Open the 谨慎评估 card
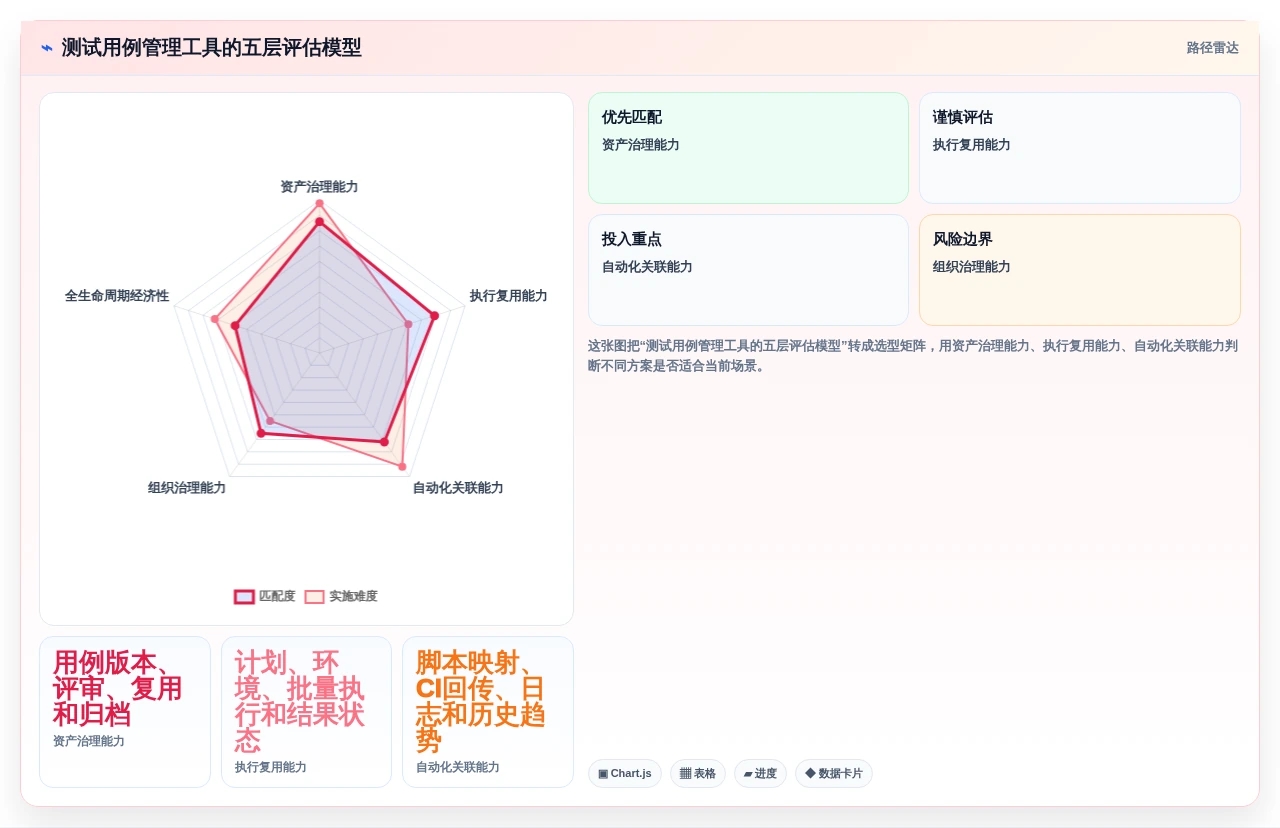This screenshot has width=1280, height=828. (1080, 148)
